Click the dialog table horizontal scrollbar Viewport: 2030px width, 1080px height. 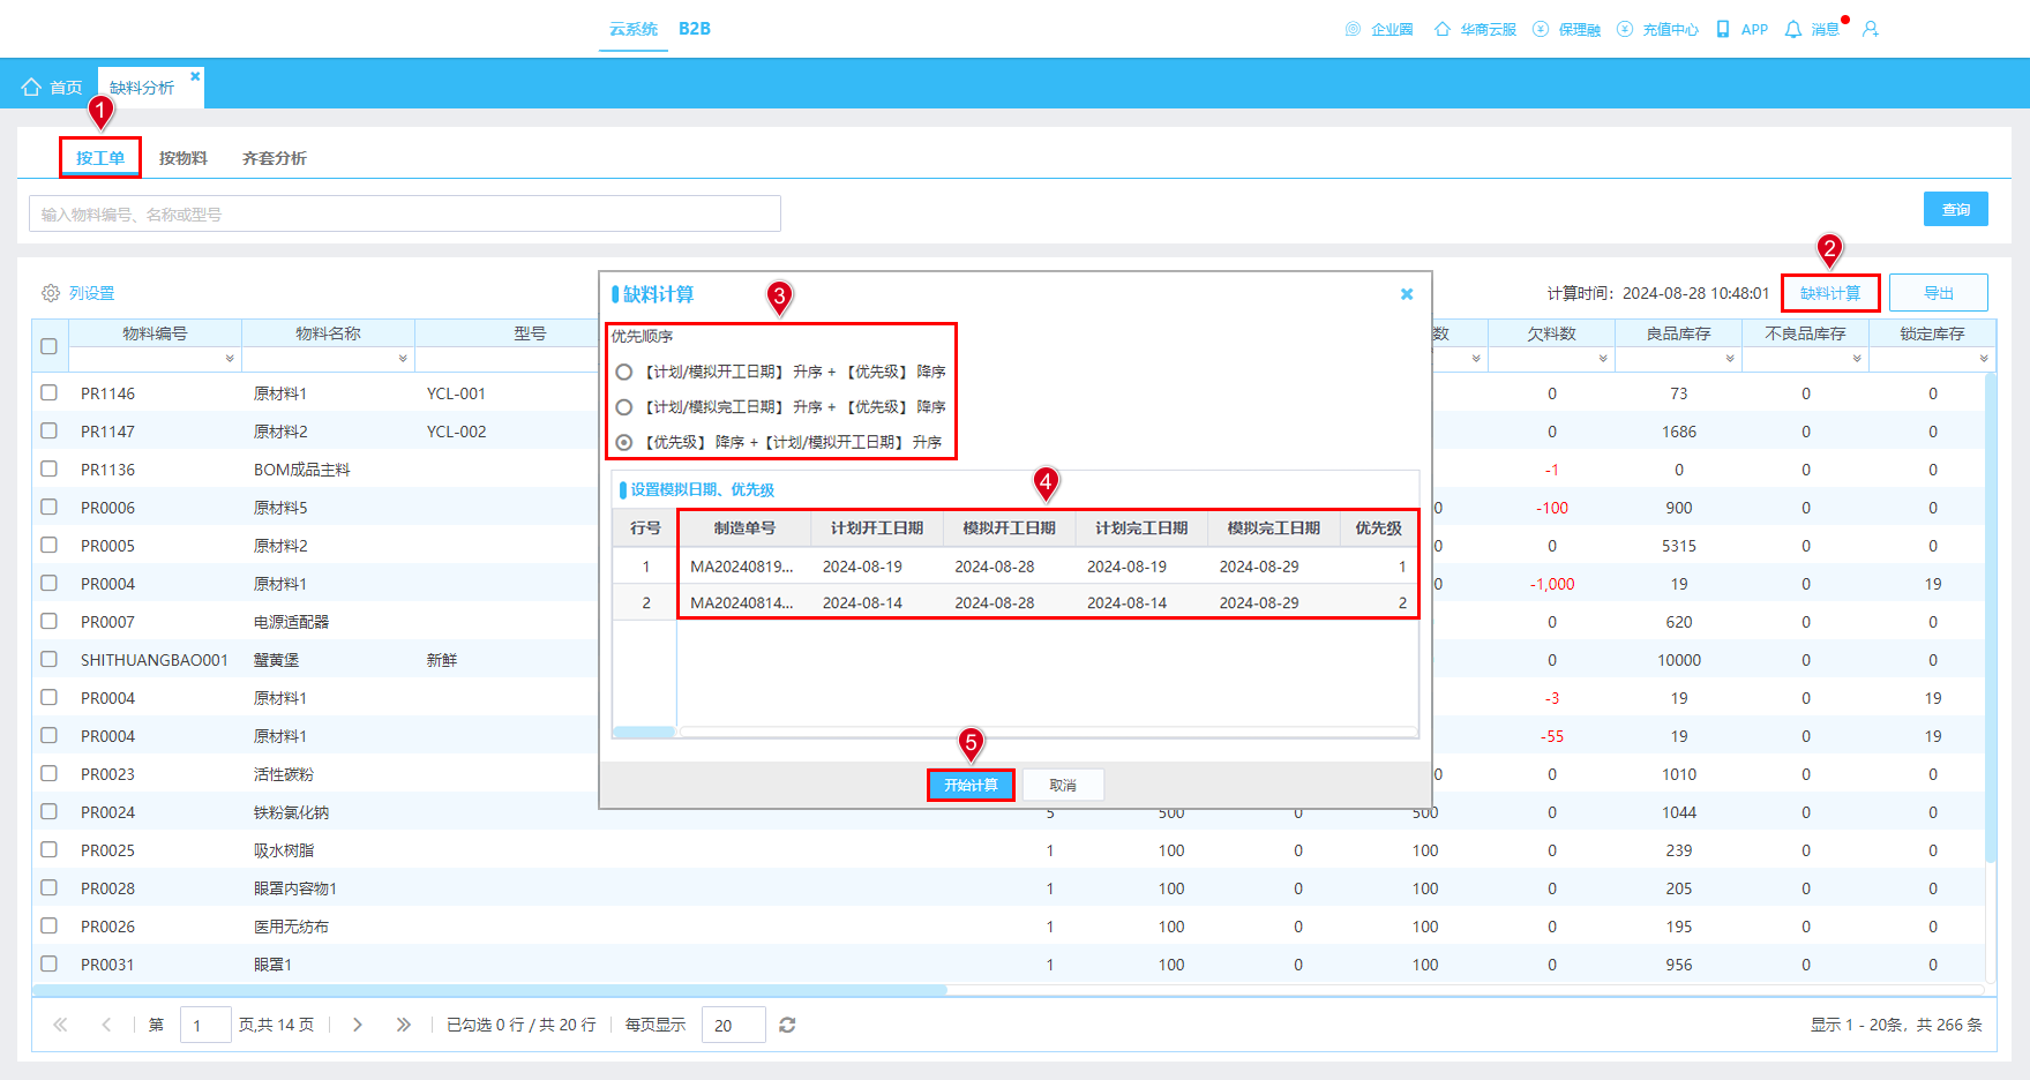pos(1047,732)
